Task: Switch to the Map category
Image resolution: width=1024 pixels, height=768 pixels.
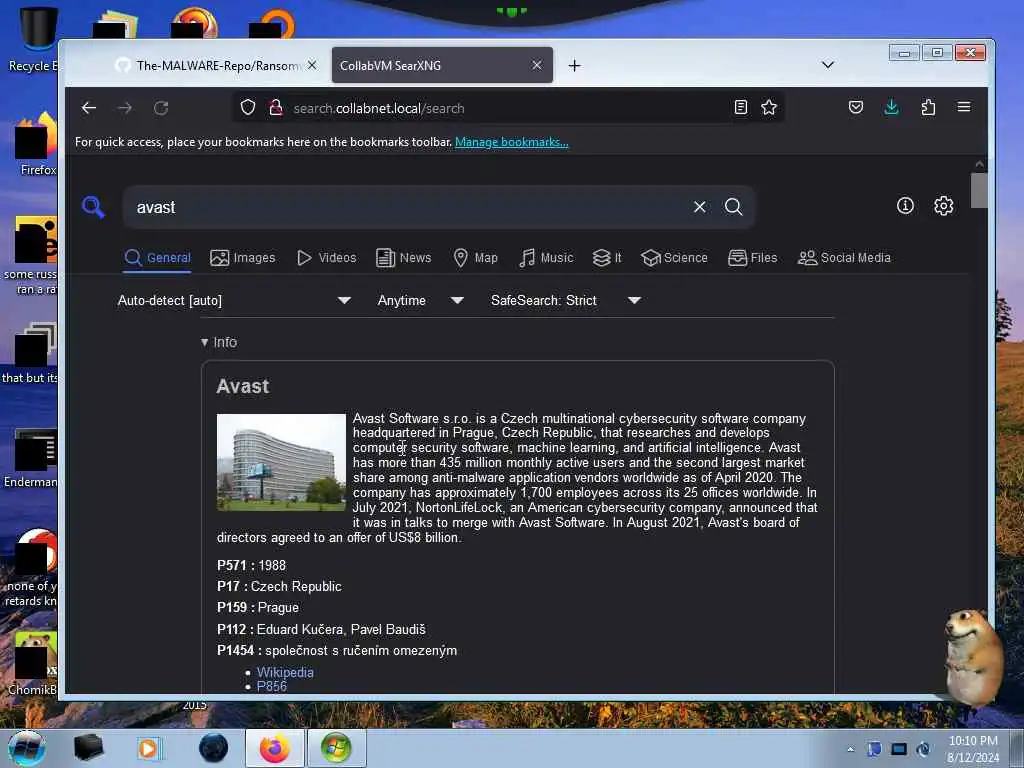Action: pyautogui.click(x=475, y=258)
